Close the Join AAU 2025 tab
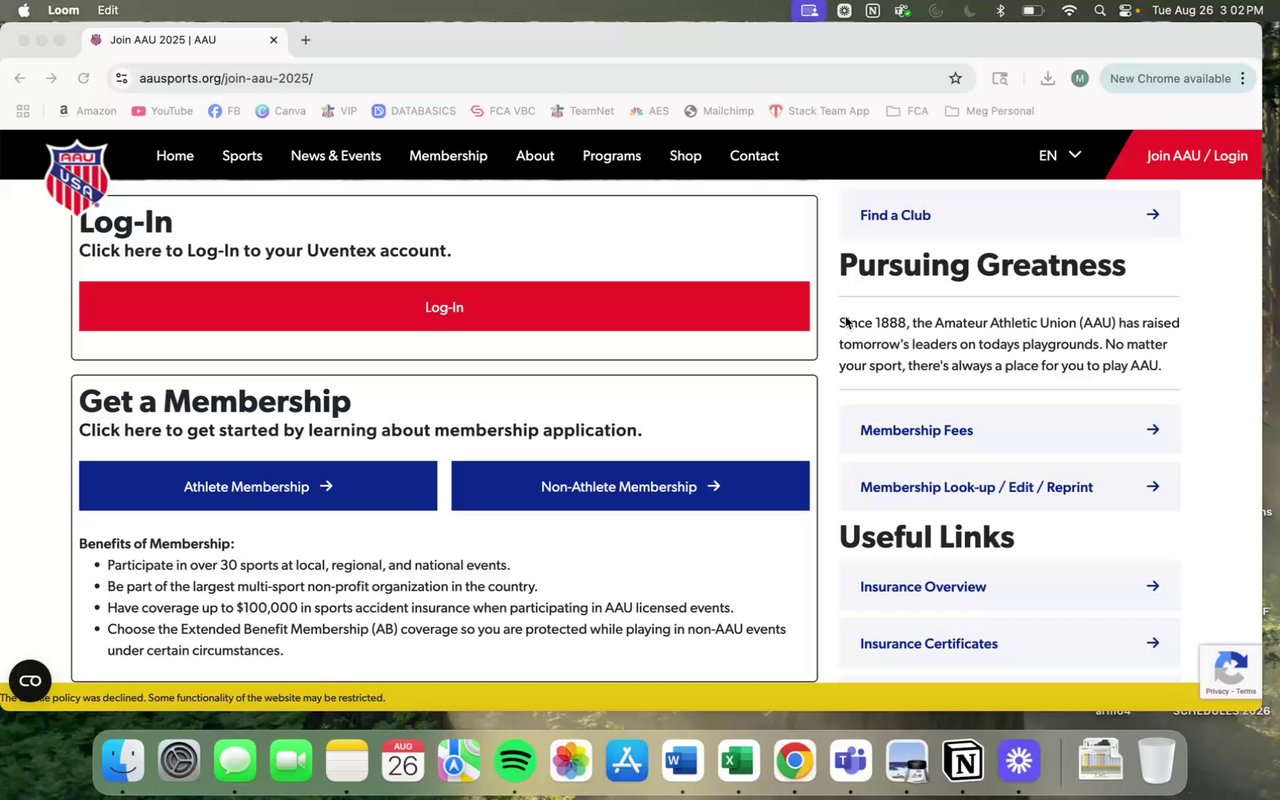 pyautogui.click(x=273, y=40)
